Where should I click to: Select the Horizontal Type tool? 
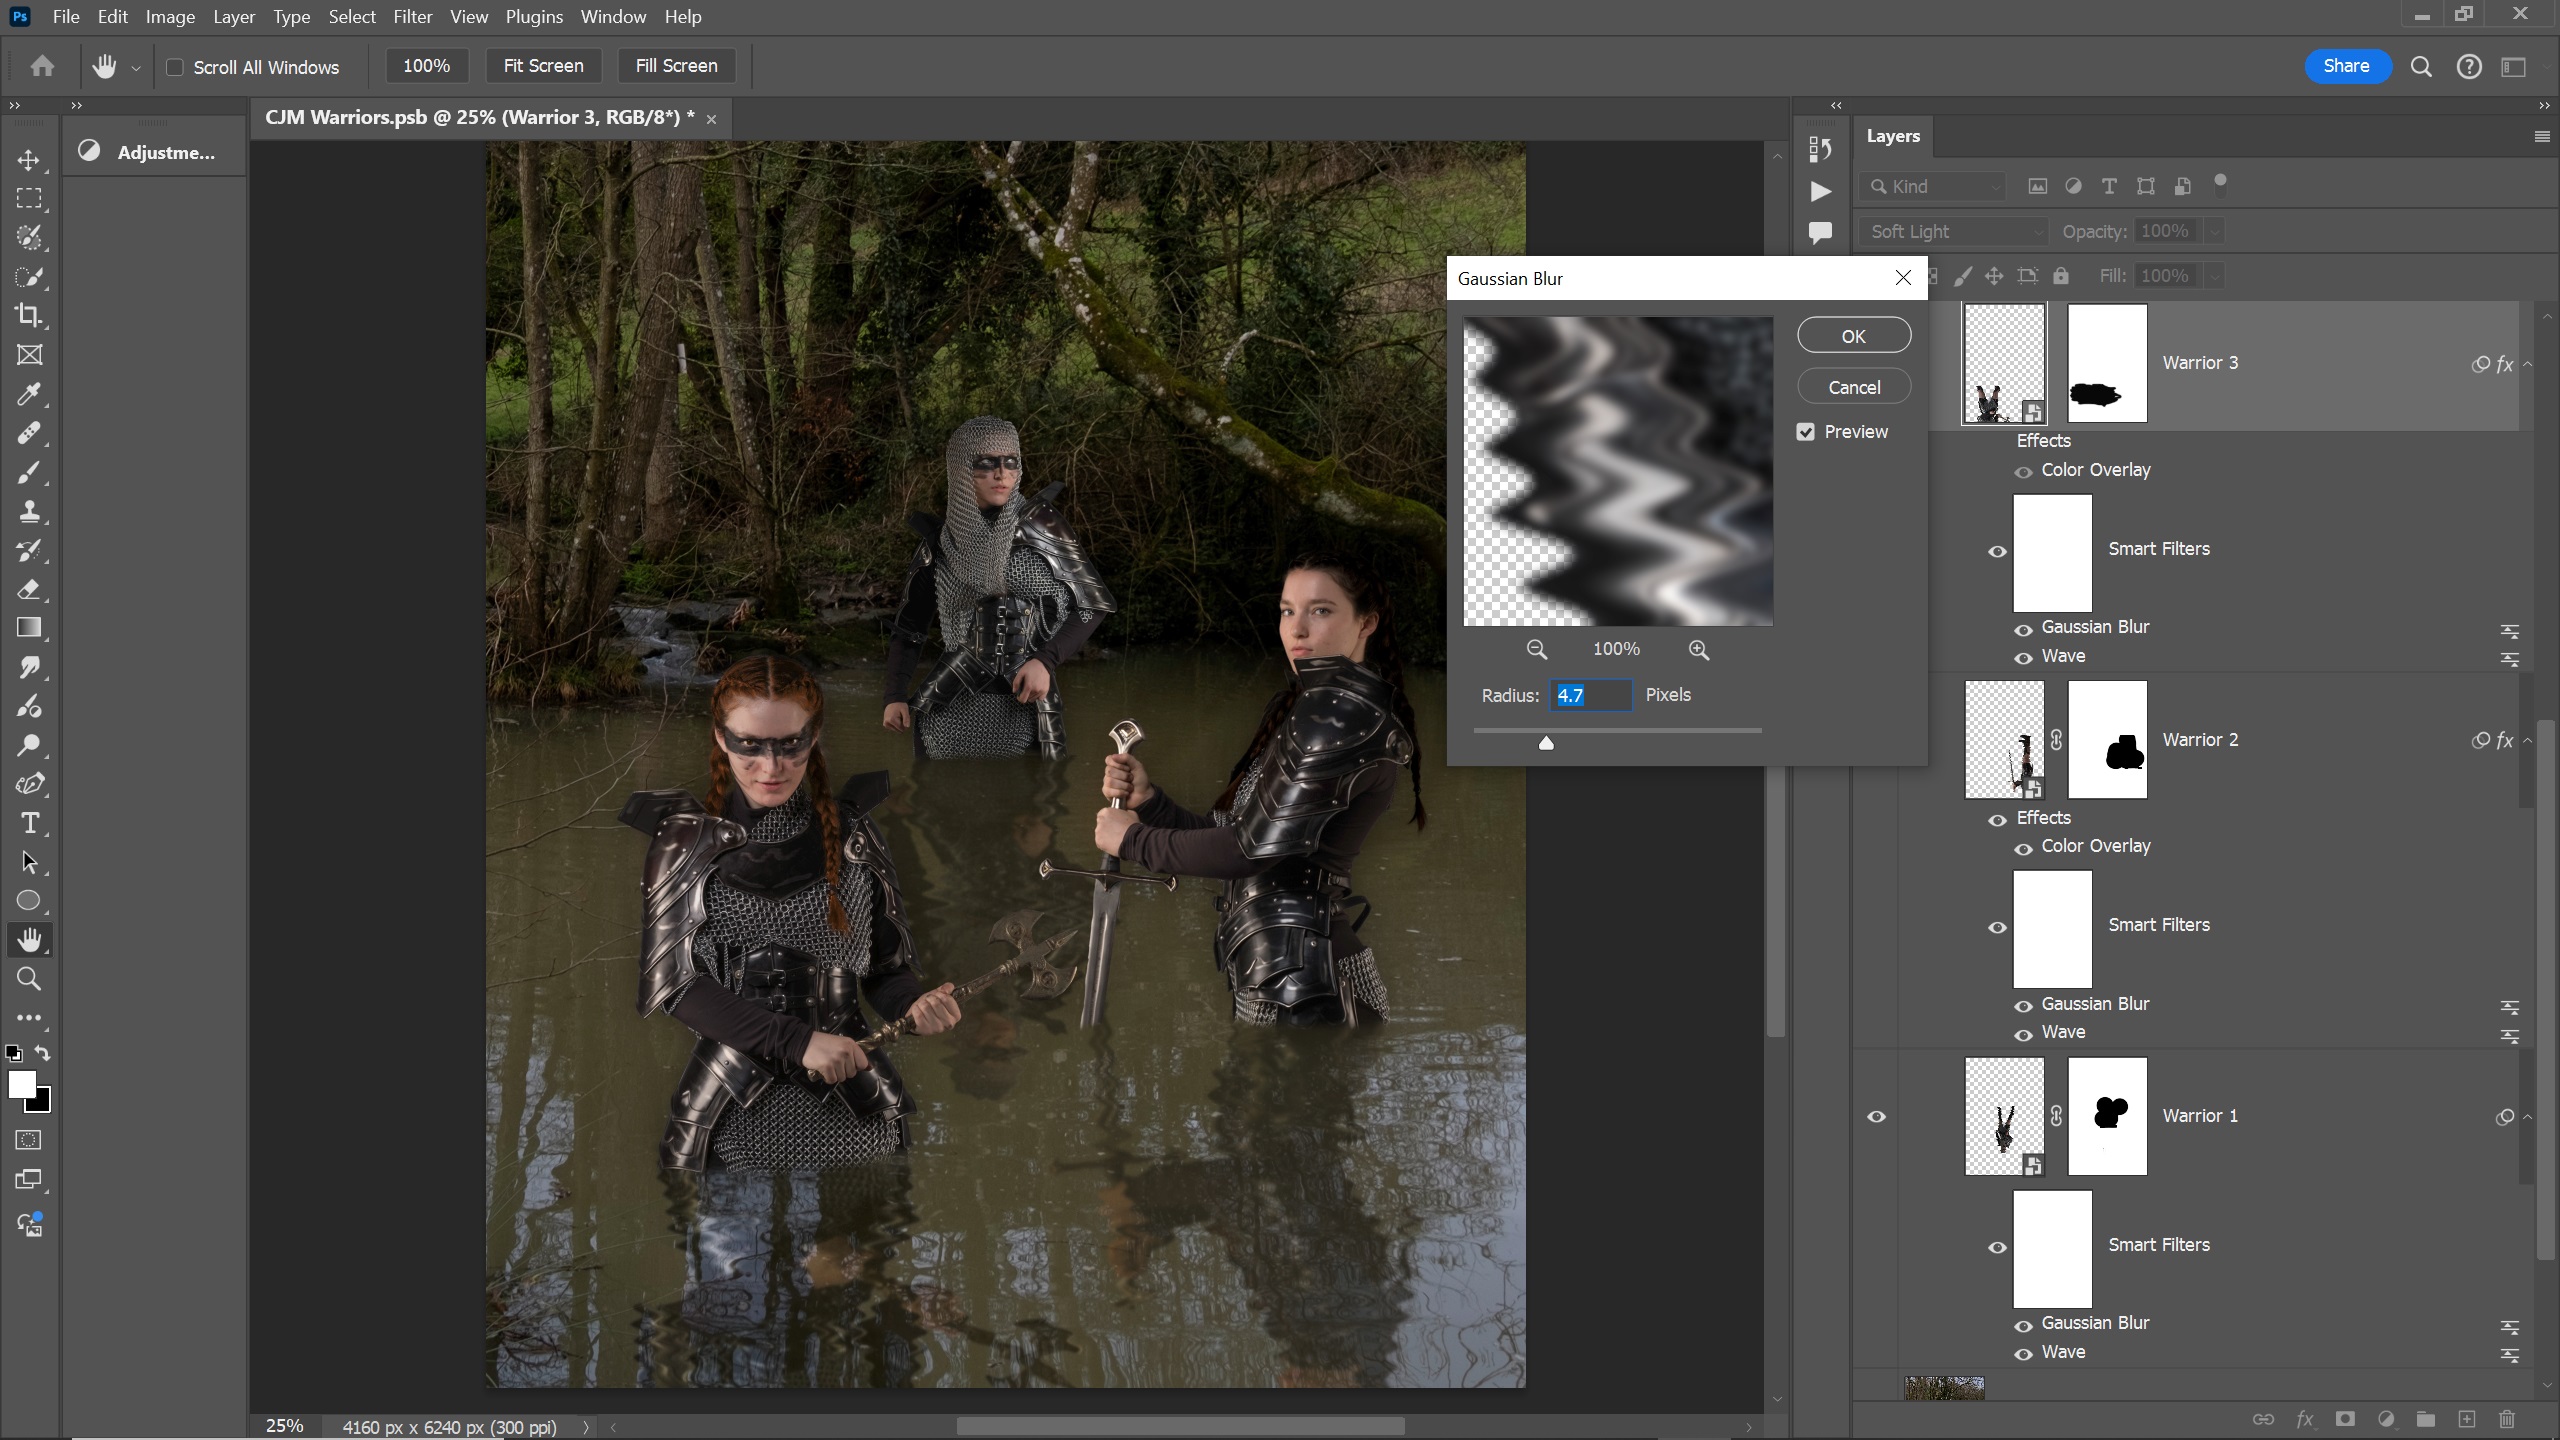point(29,823)
